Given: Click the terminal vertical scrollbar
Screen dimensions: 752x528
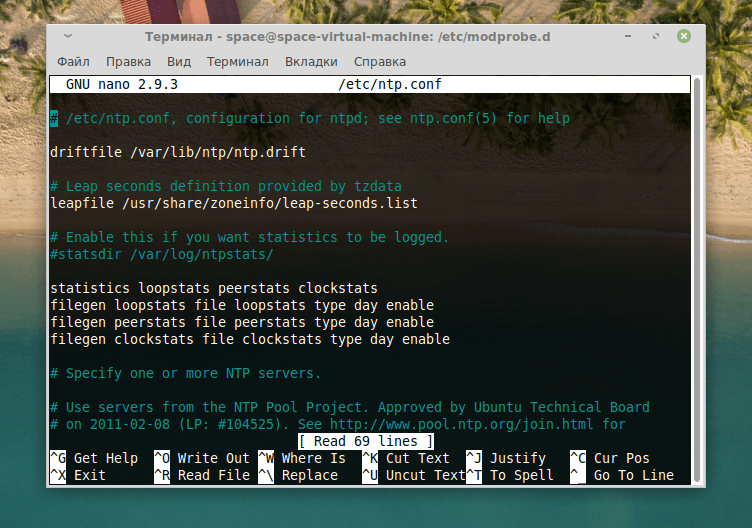Looking at the screenshot, I should pos(697,280).
